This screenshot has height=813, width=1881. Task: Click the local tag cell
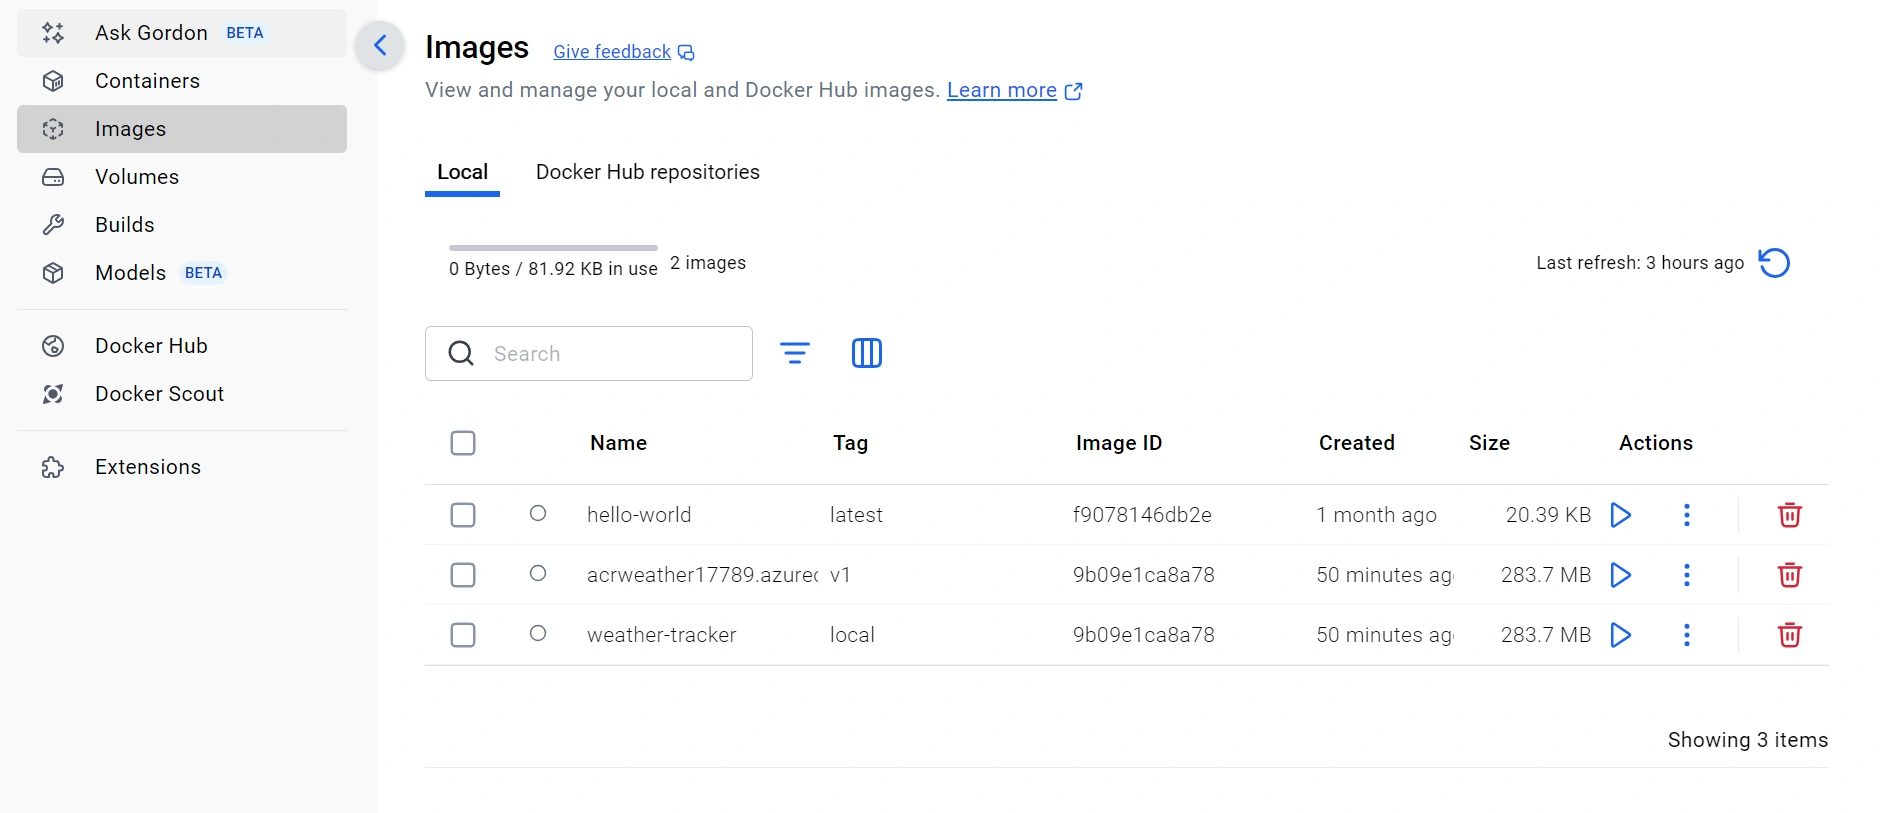[x=852, y=635]
